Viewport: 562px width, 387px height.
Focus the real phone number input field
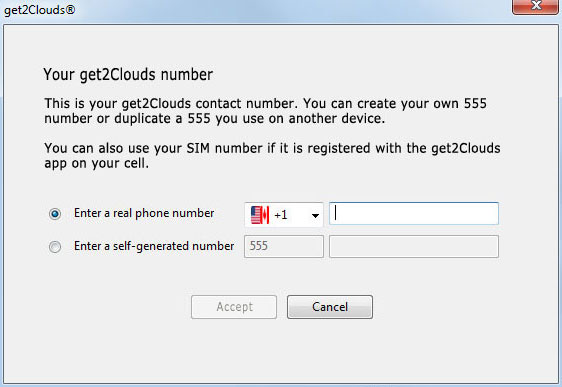pos(414,214)
